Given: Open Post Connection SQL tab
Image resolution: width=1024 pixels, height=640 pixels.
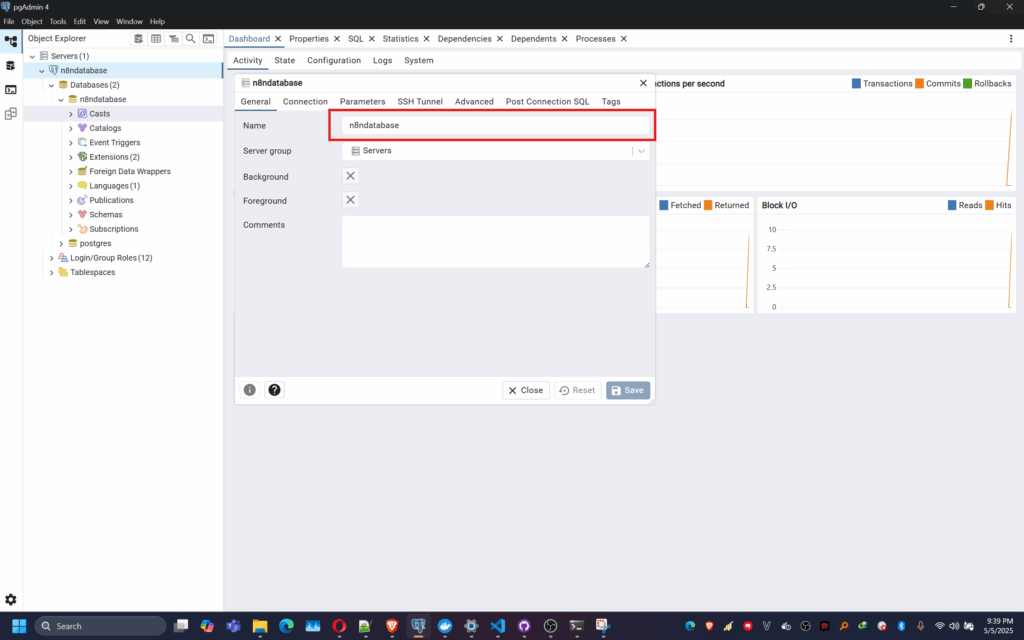Looking at the screenshot, I should tap(547, 101).
